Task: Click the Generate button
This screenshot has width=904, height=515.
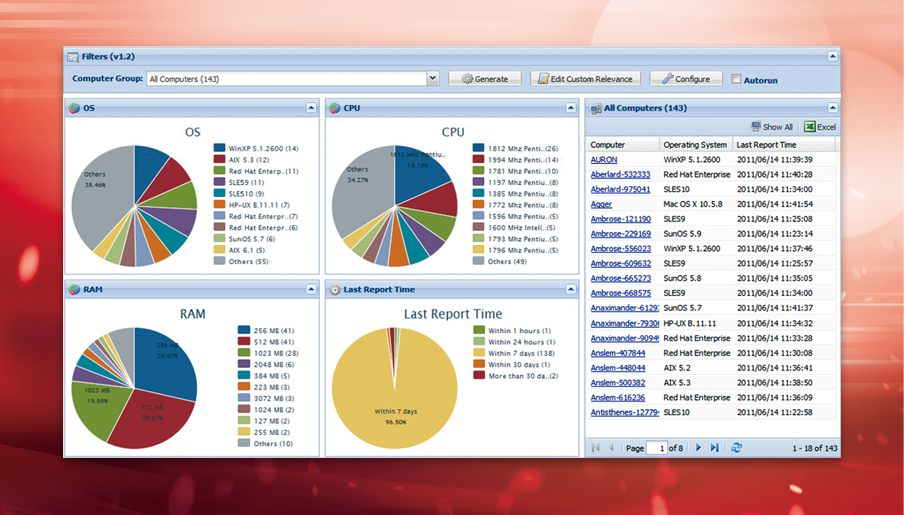Action: (x=485, y=79)
